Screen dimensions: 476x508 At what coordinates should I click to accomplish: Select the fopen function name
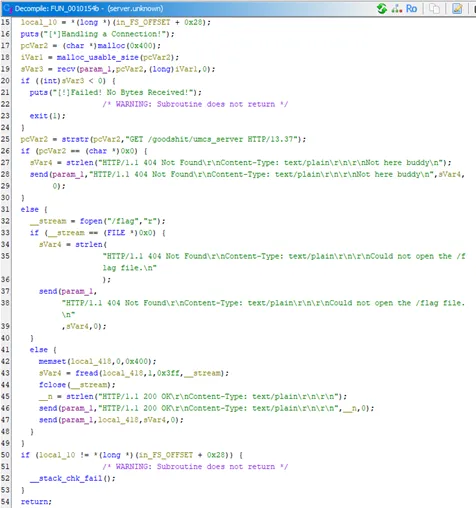(91, 221)
